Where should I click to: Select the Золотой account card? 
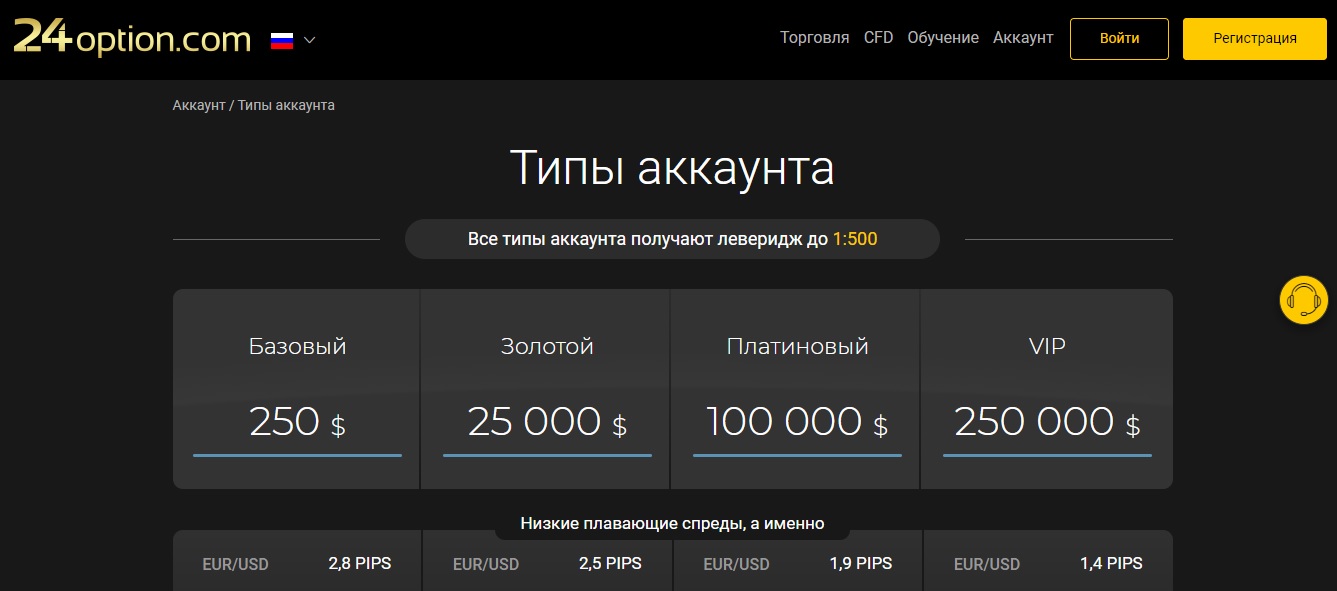point(547,388)
